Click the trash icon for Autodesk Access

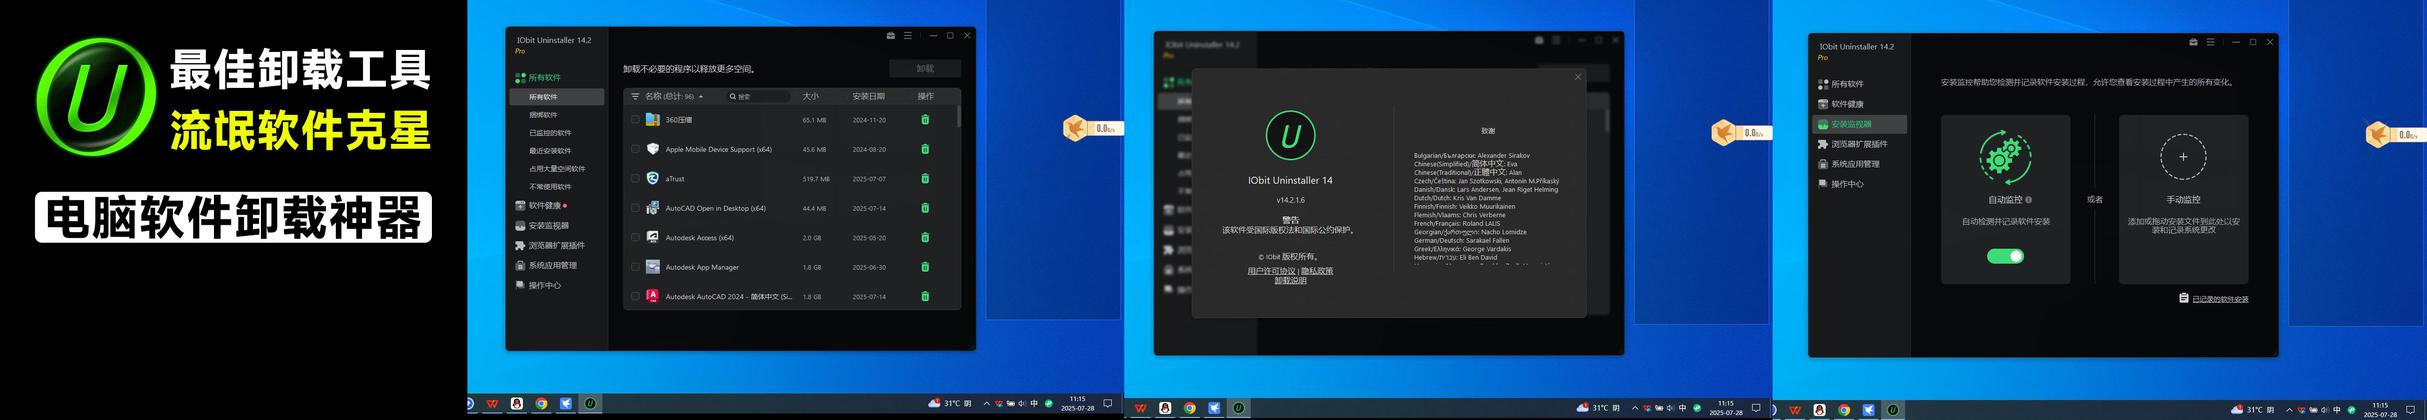925,237
